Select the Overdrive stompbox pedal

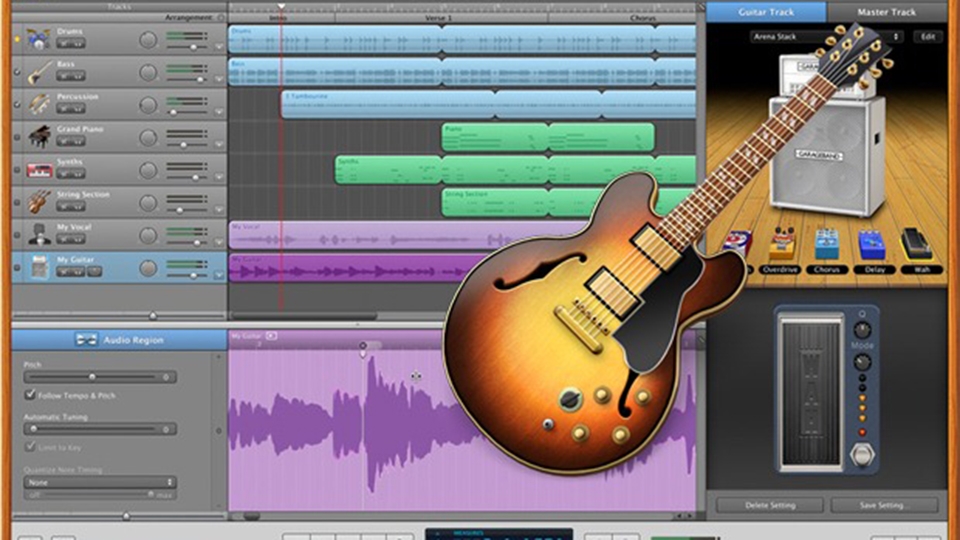[x=781, y=245]
